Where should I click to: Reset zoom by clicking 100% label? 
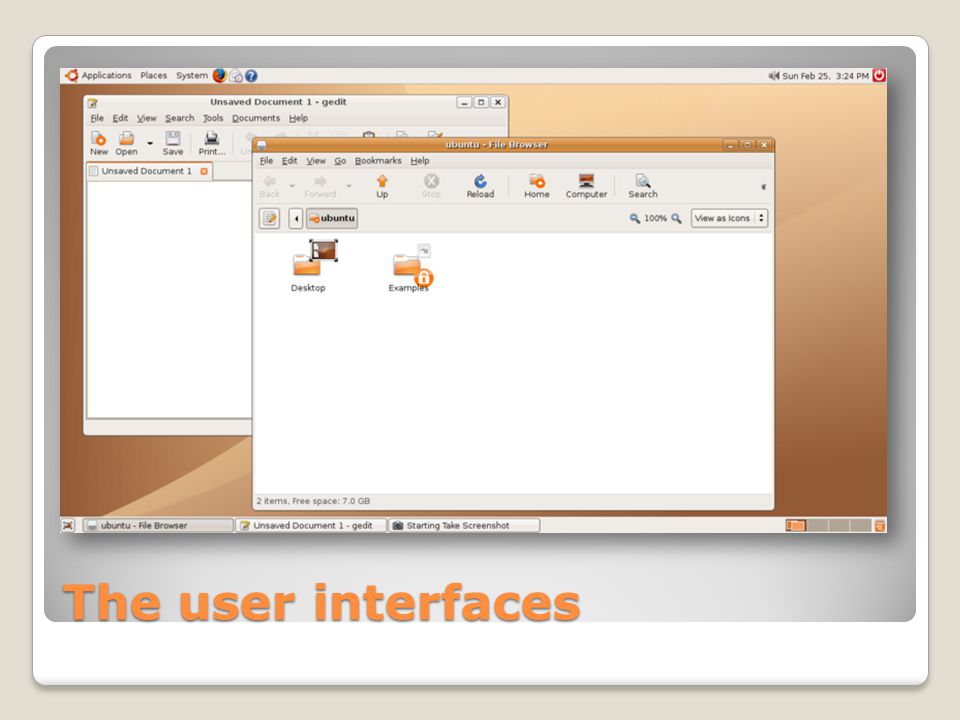(655, 218)
